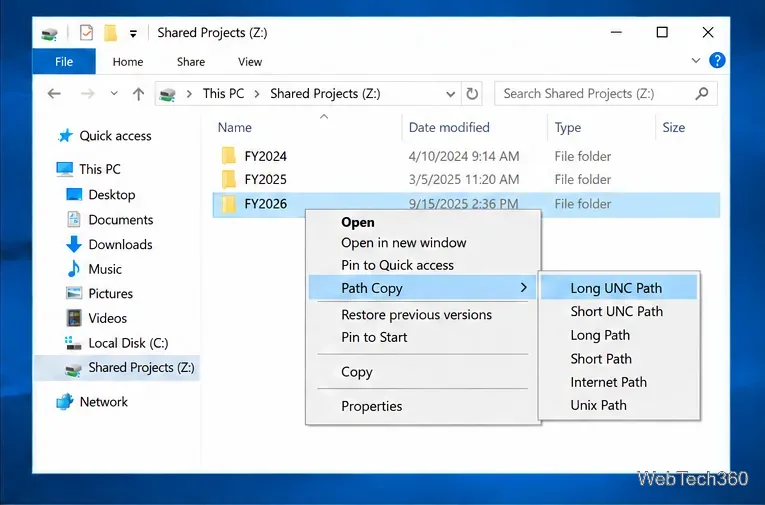Image resolution: width=765 pixels, height=505 pixels.
Task: Go forward with the right arrow
Action: point(88,93)
